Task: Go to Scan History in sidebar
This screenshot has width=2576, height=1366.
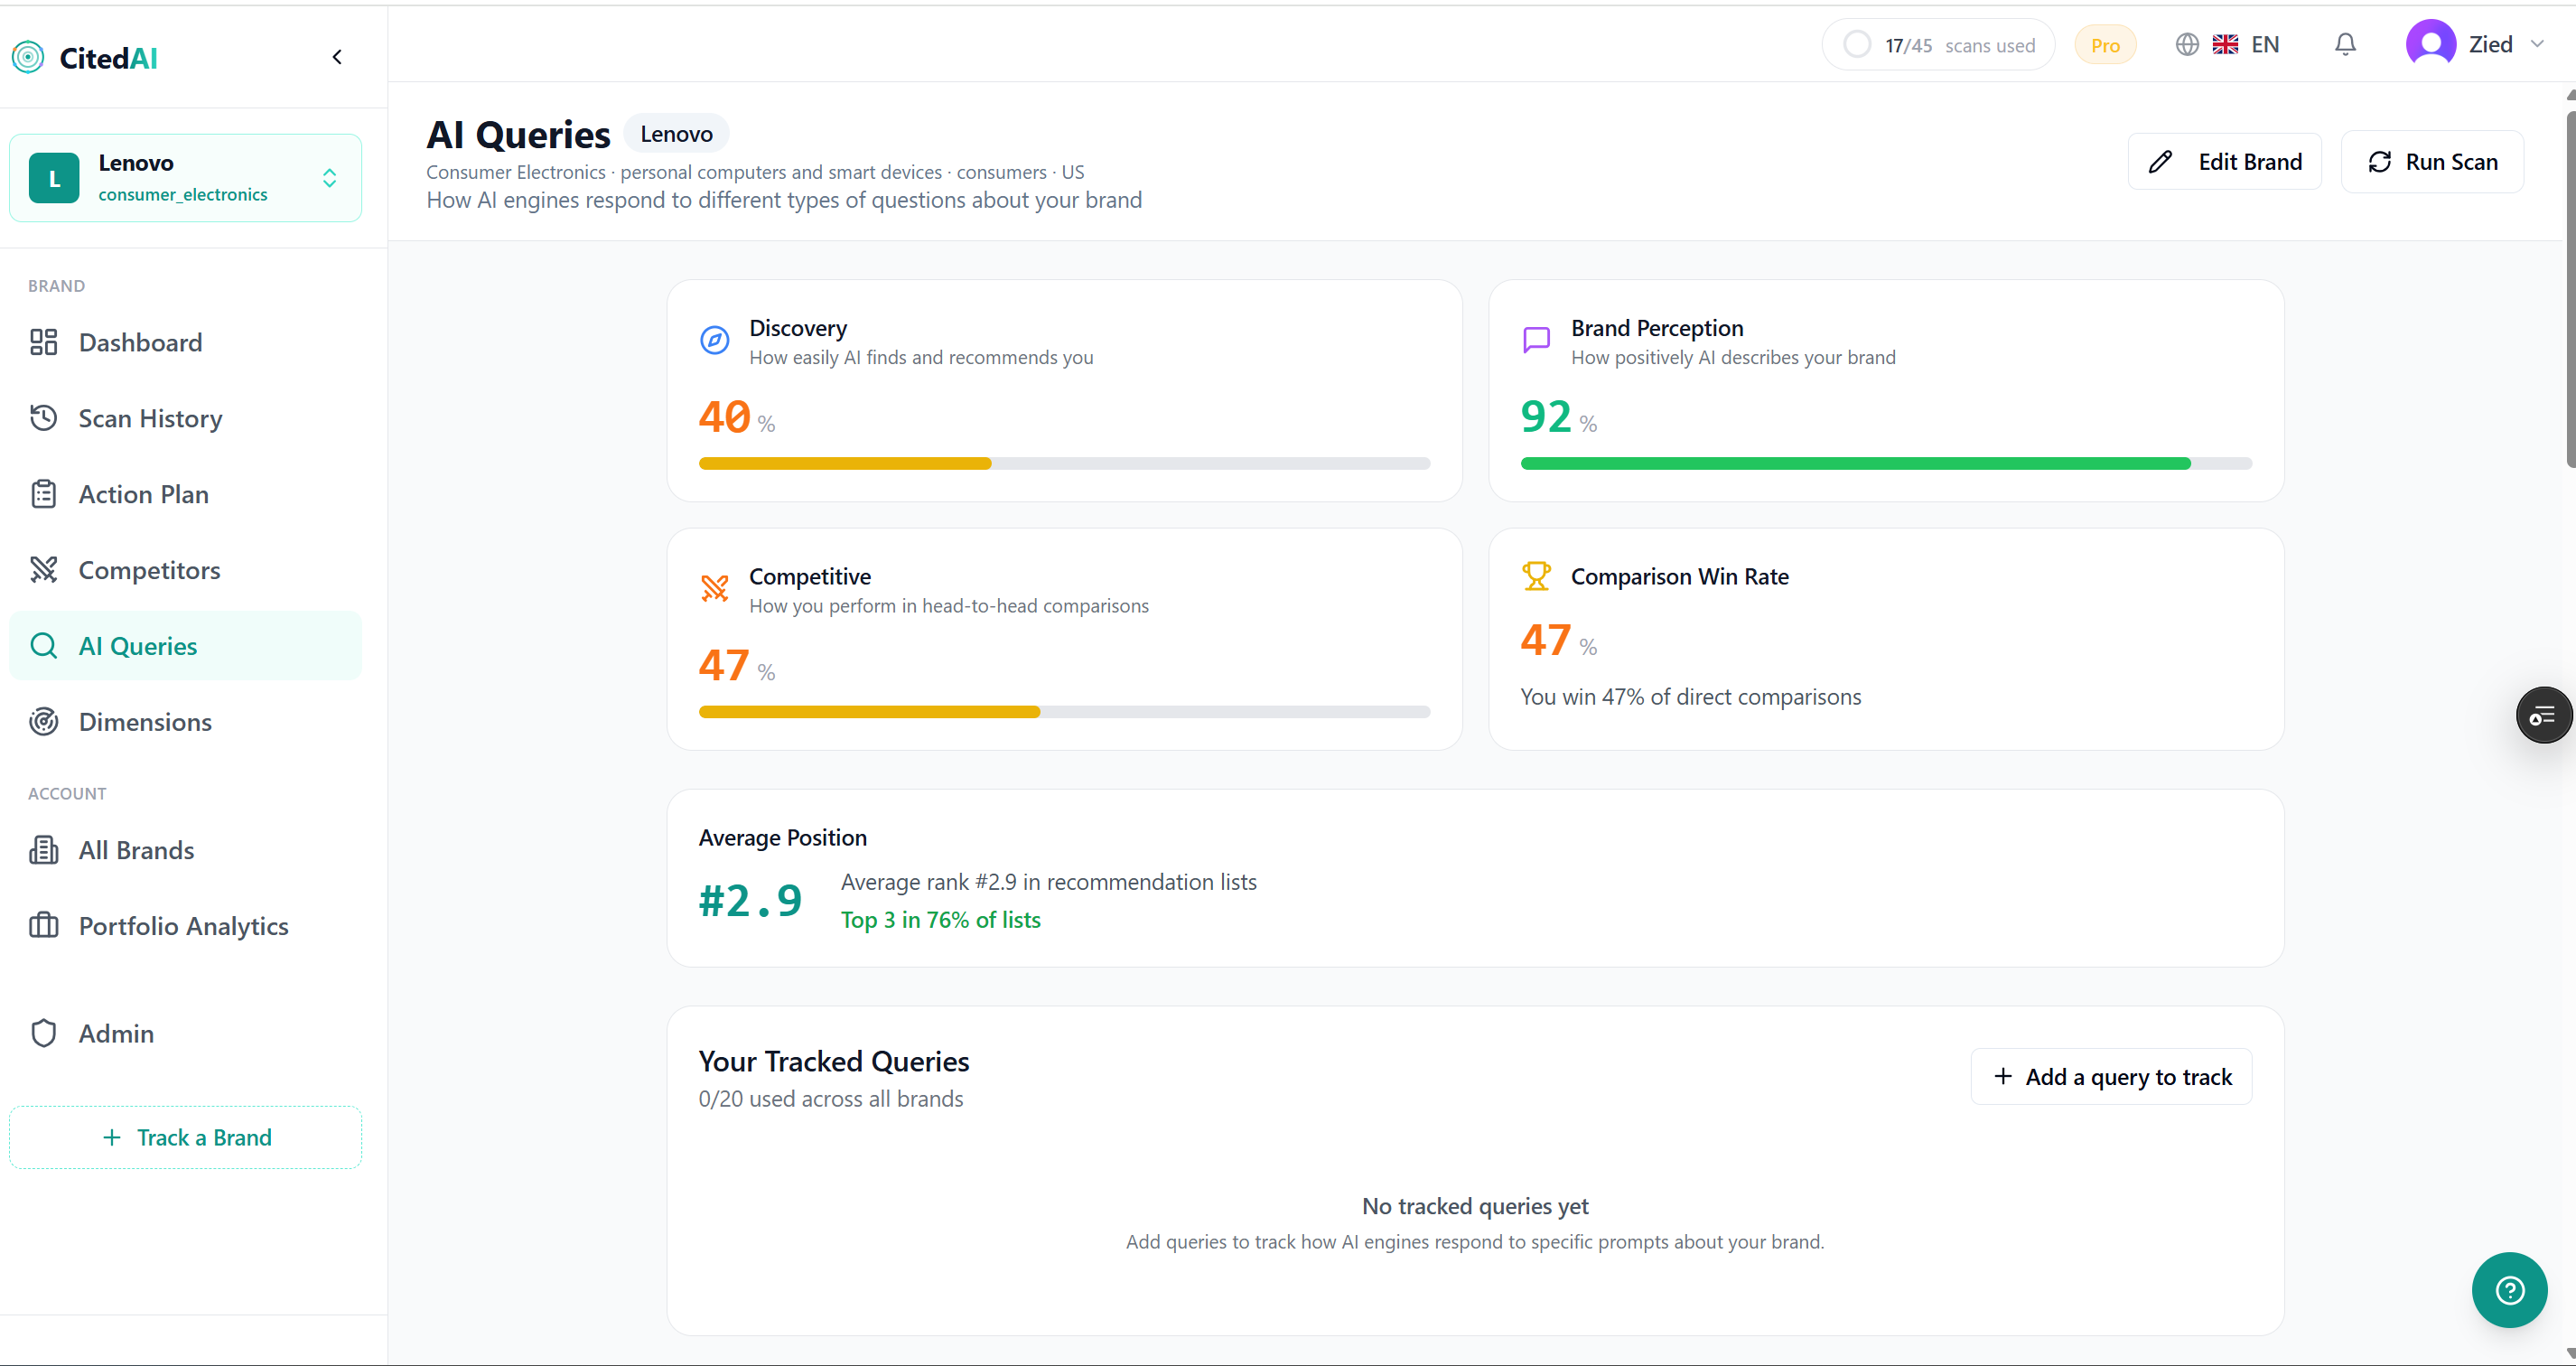Action: click(x=150, y=418)
